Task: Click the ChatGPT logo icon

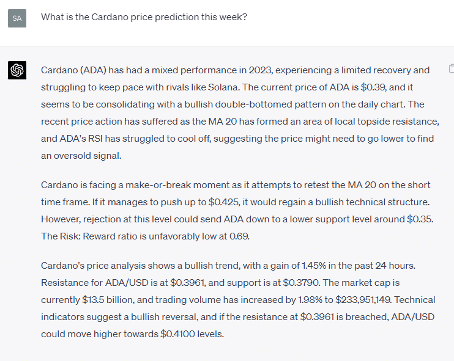Action: tap(17, 70)
